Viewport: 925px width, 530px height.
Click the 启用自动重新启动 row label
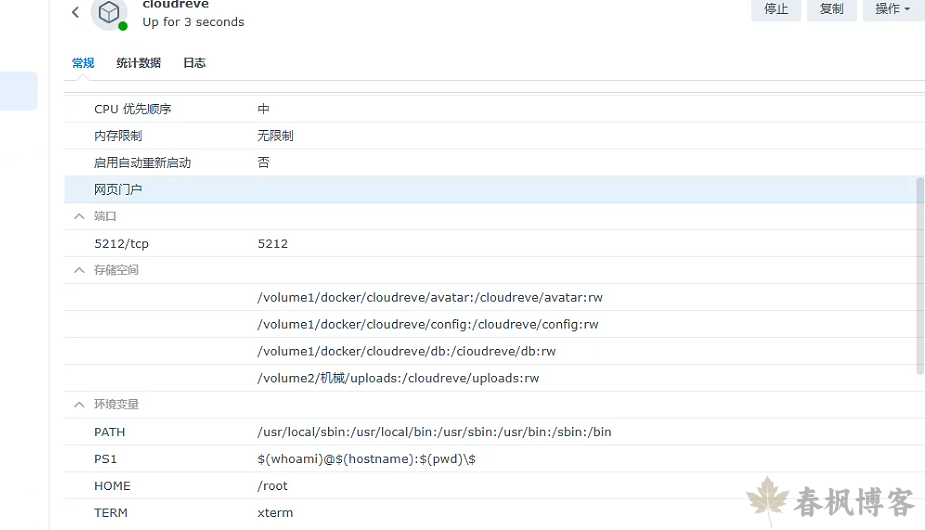(142, 163)
